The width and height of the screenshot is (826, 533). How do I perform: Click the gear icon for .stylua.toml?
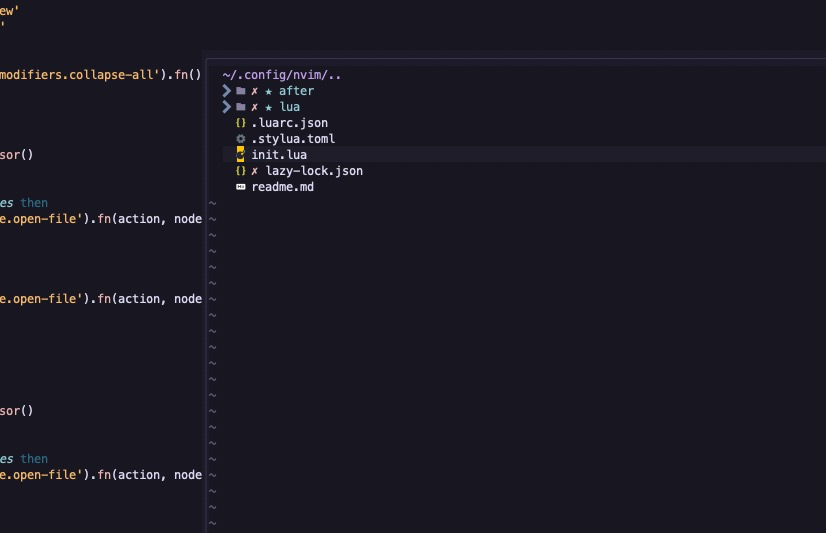241,139
